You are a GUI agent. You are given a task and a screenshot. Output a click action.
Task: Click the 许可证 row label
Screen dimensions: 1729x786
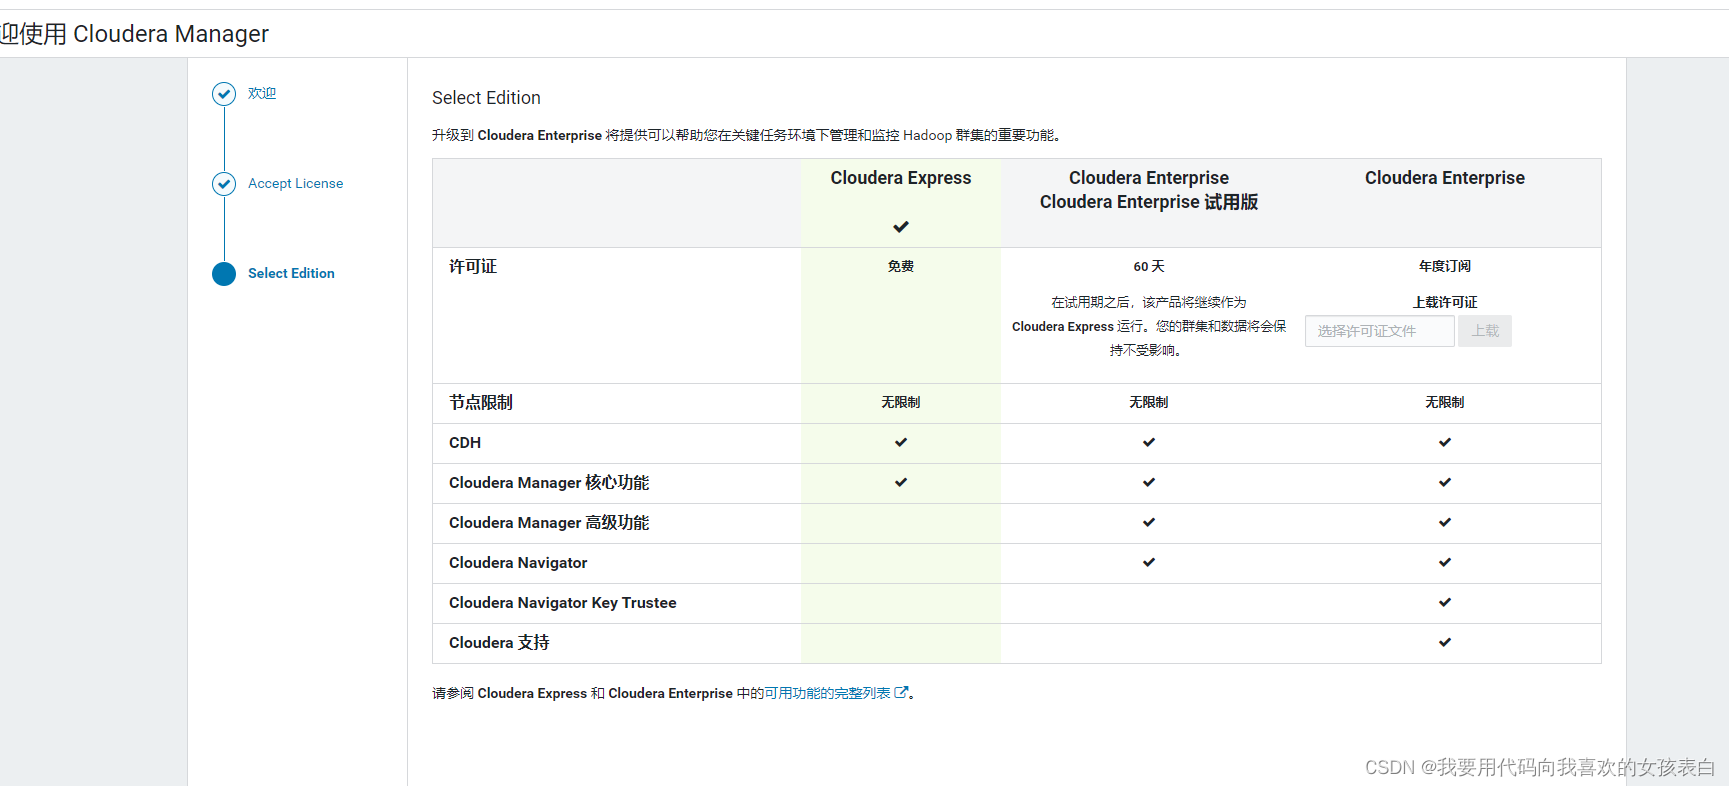coord(473,266)
